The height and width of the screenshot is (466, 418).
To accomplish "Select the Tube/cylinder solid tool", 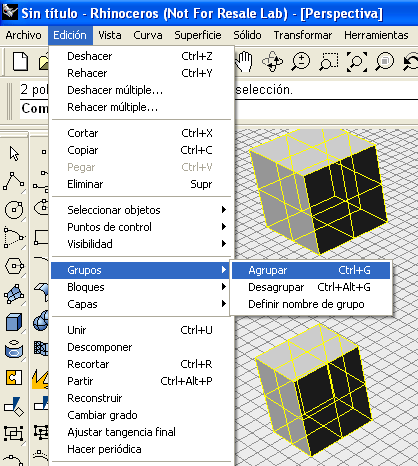I will (14, 349).
